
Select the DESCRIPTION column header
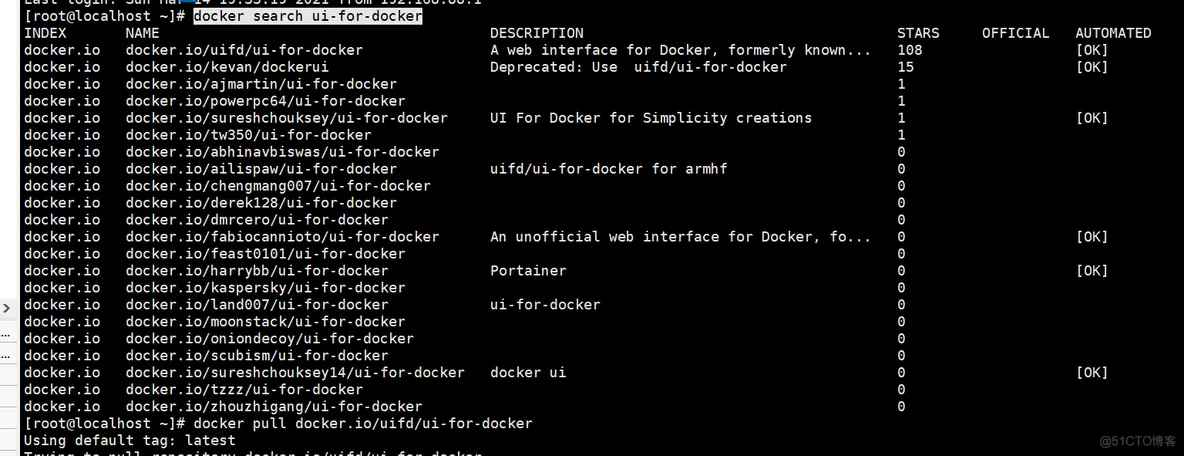tap(536, 33)
